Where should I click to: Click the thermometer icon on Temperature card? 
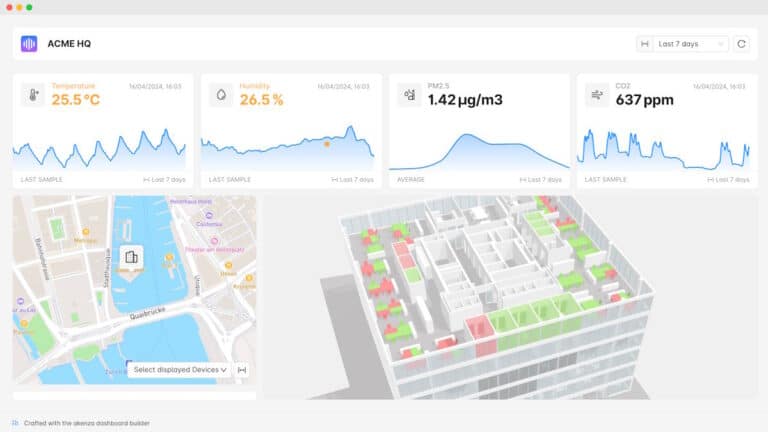click(33, 95)
